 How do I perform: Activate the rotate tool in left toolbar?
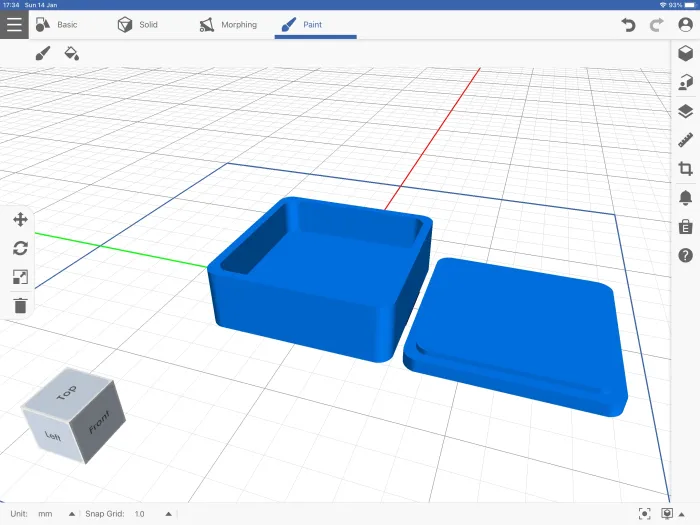[x=20, y=249]
